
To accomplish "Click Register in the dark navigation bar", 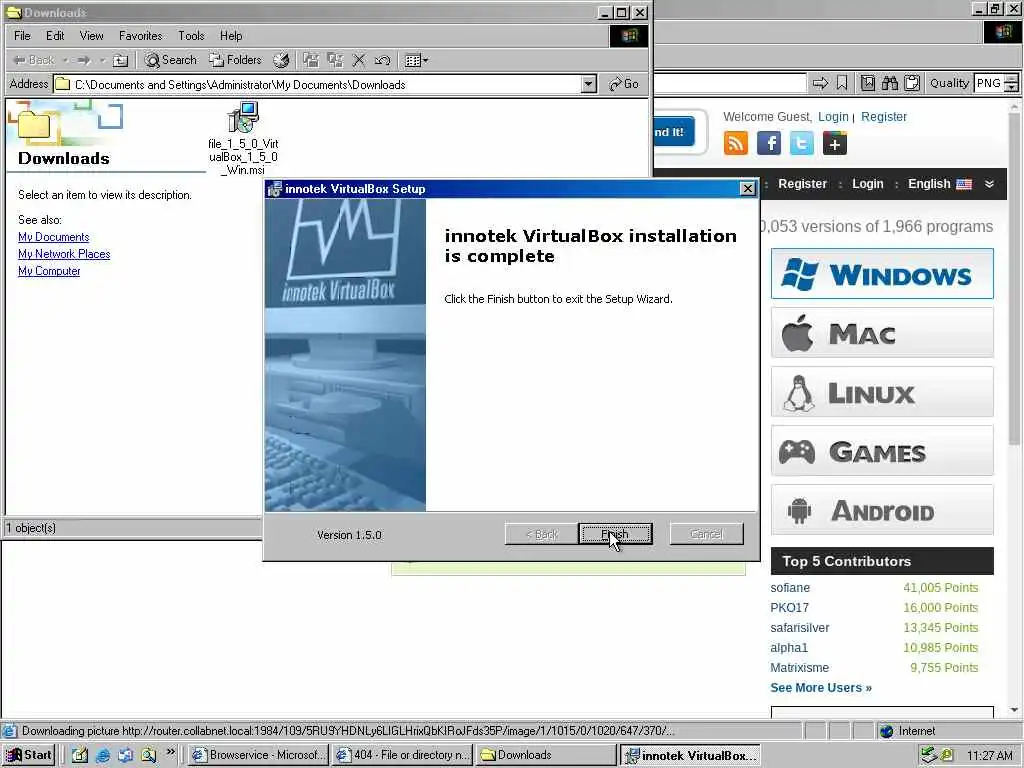I will point(803,184).
